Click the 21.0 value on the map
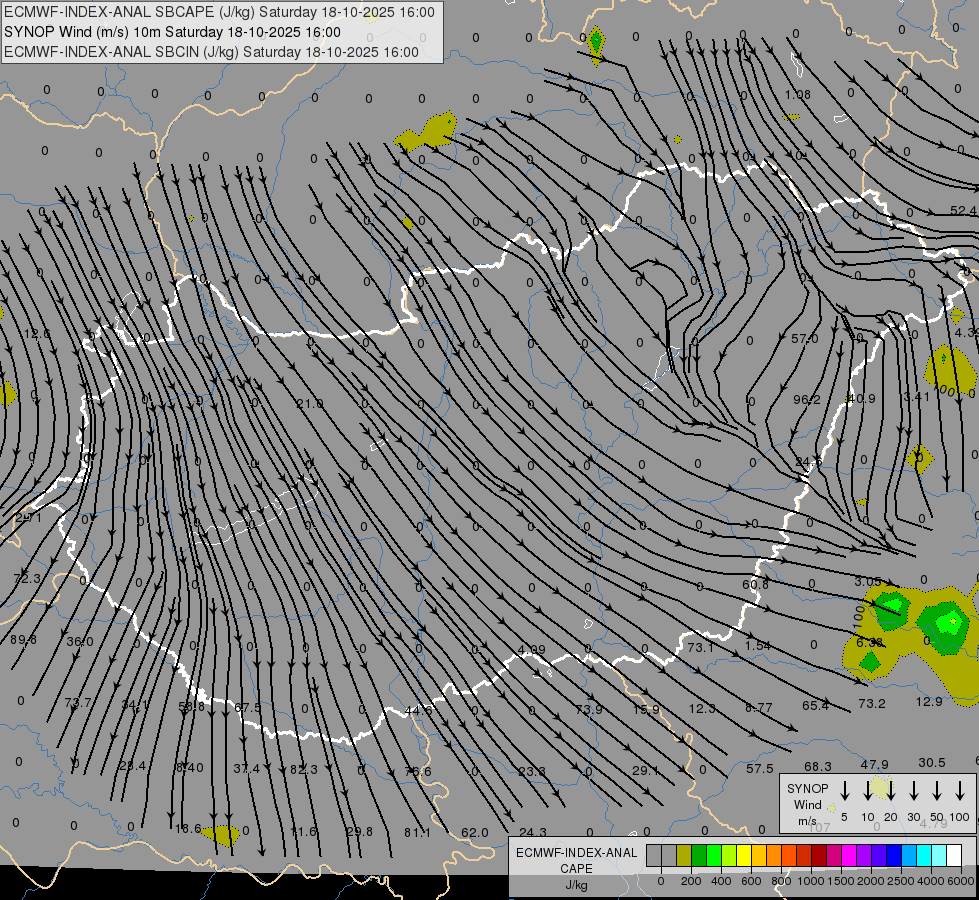This screenshot has height=900, width=979. pyautogui.click(x=310, y=403)
